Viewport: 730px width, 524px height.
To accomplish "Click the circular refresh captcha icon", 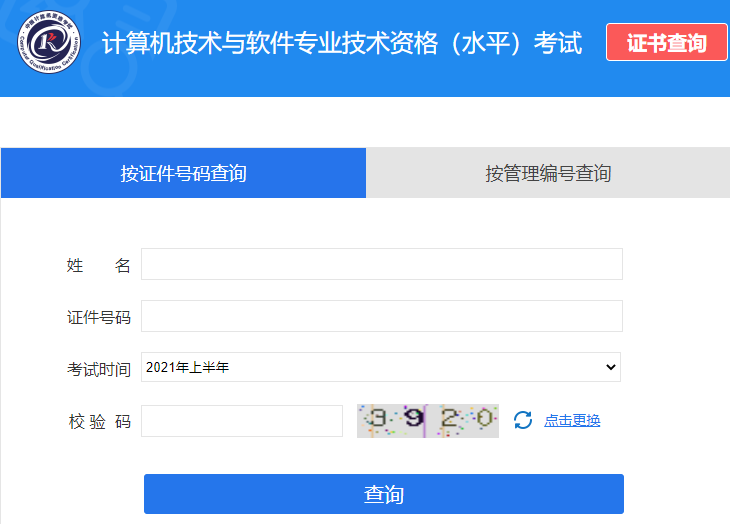I will [x=523, y=420].
